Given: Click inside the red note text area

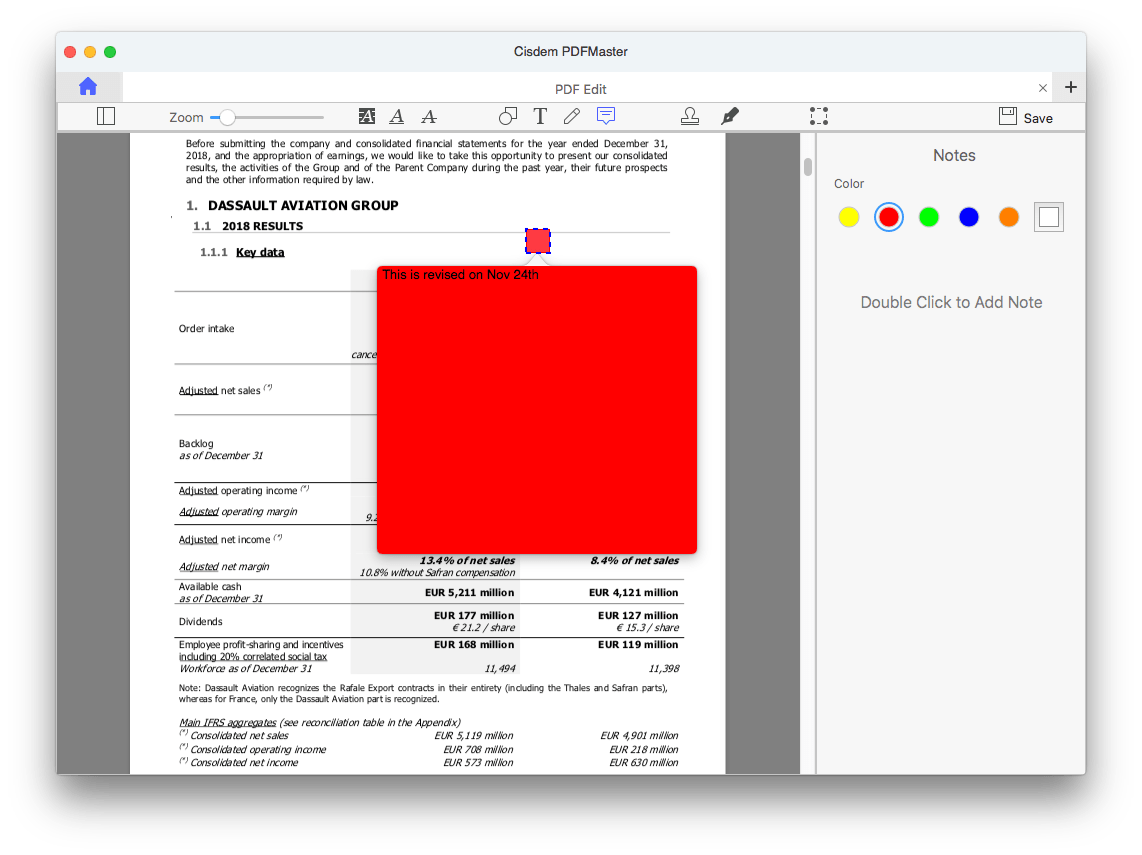Looking at the screenshot, I should tap(537, 410).
